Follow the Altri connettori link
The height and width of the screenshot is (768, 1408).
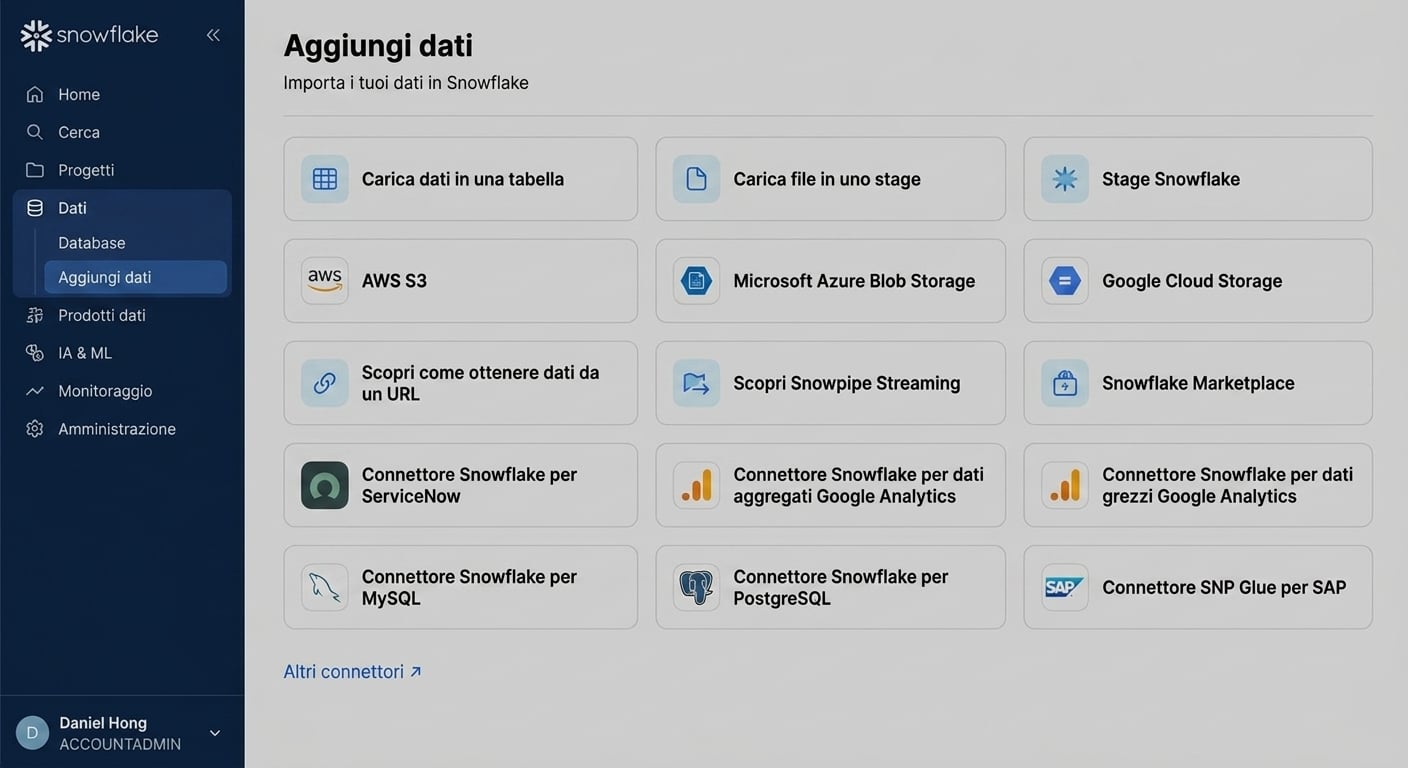(353, 672)
